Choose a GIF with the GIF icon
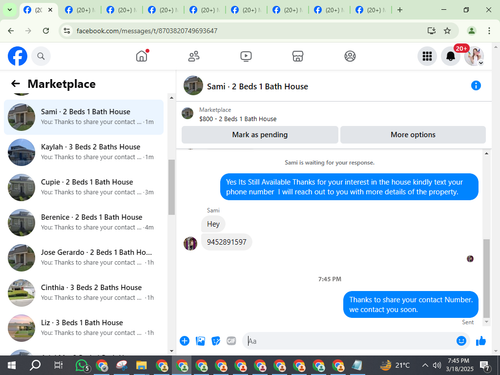500x375 pixels. (x=231, y=341)
